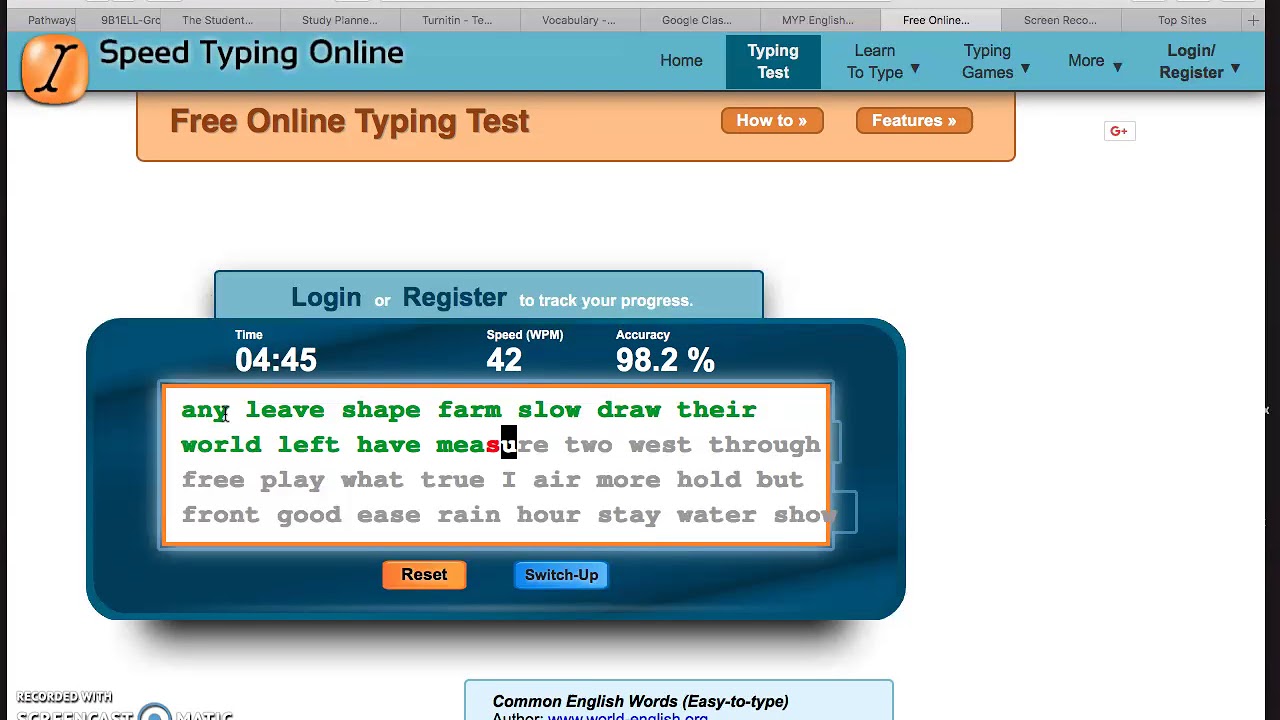1280x720 pixels.
Task: Click the Features » button
Action: point(914,121)
